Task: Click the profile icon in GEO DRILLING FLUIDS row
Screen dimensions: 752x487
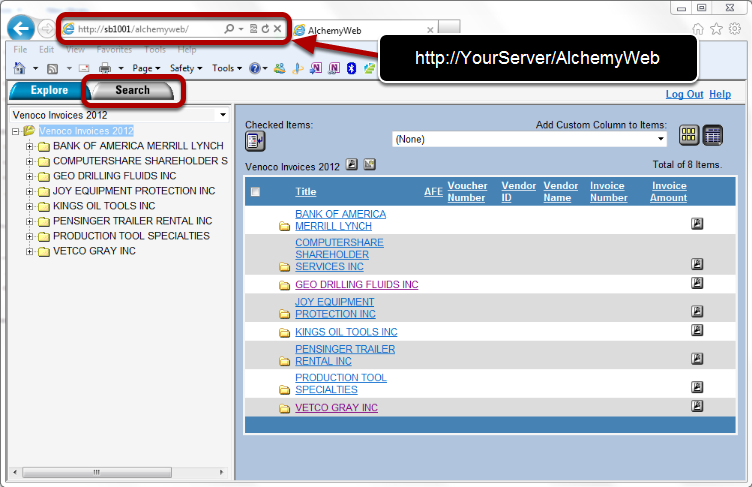Action: (697, 283)
